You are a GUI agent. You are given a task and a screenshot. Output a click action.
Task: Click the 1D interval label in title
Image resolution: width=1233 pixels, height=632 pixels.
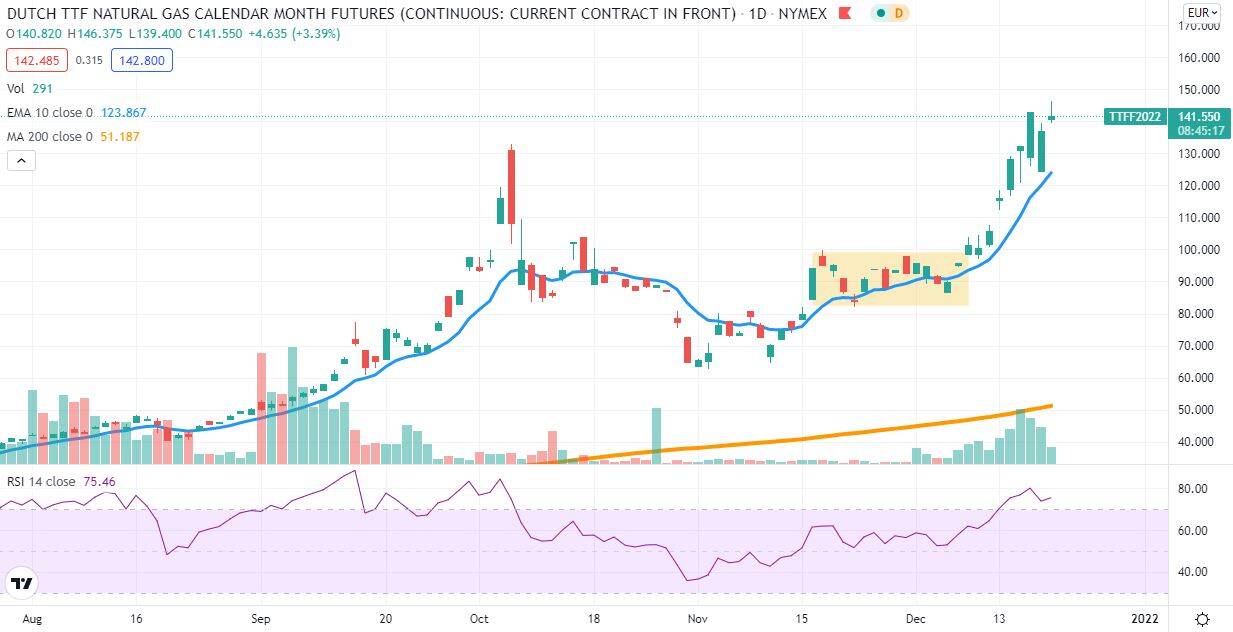tap(758, 13)
